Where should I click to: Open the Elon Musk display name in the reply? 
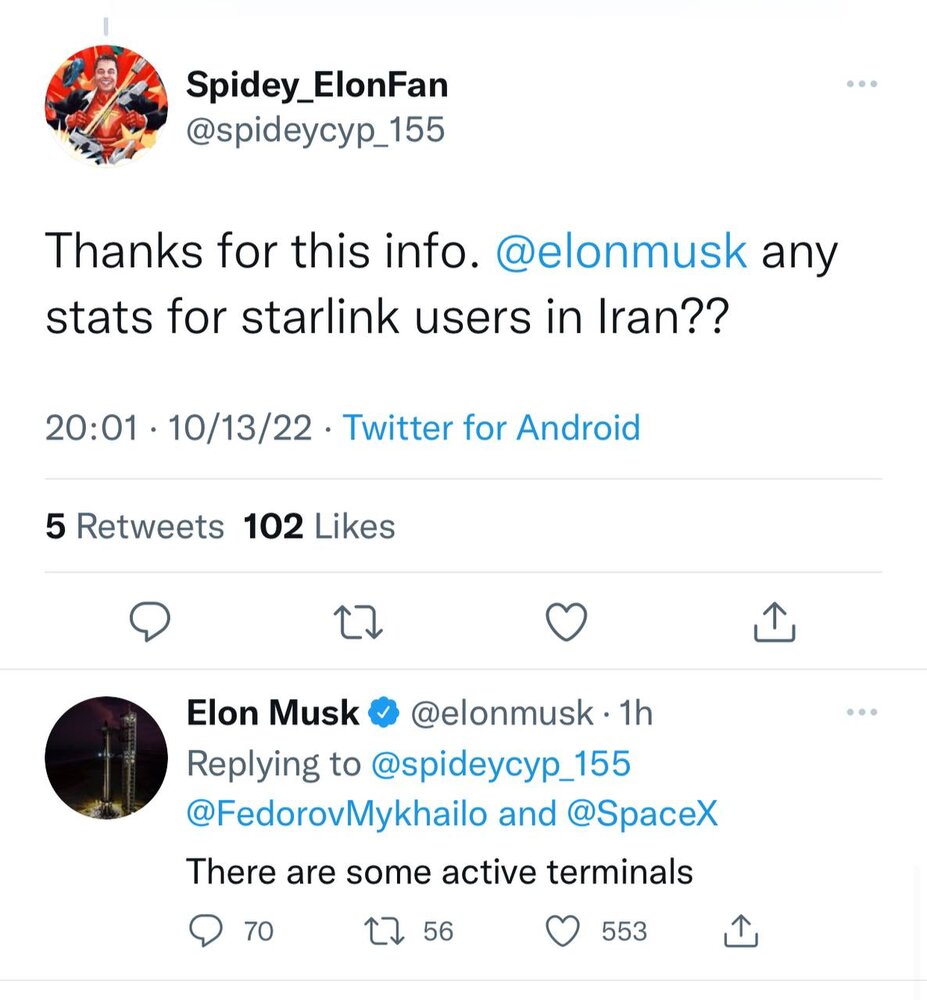(273, 713)
